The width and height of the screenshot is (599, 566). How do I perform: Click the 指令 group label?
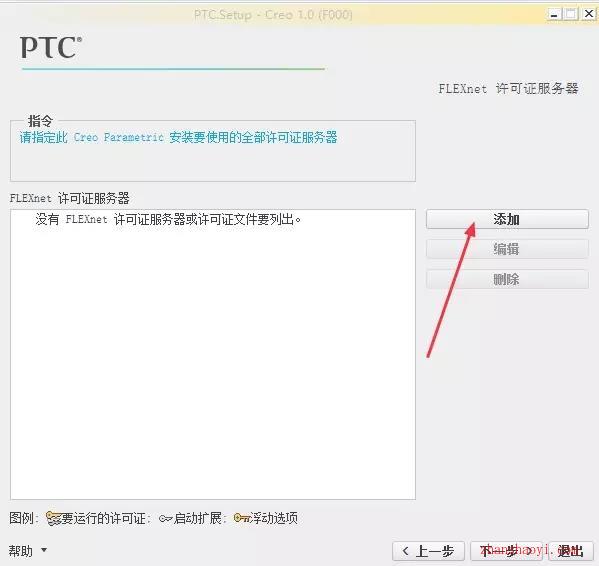(x=40, y=121)
